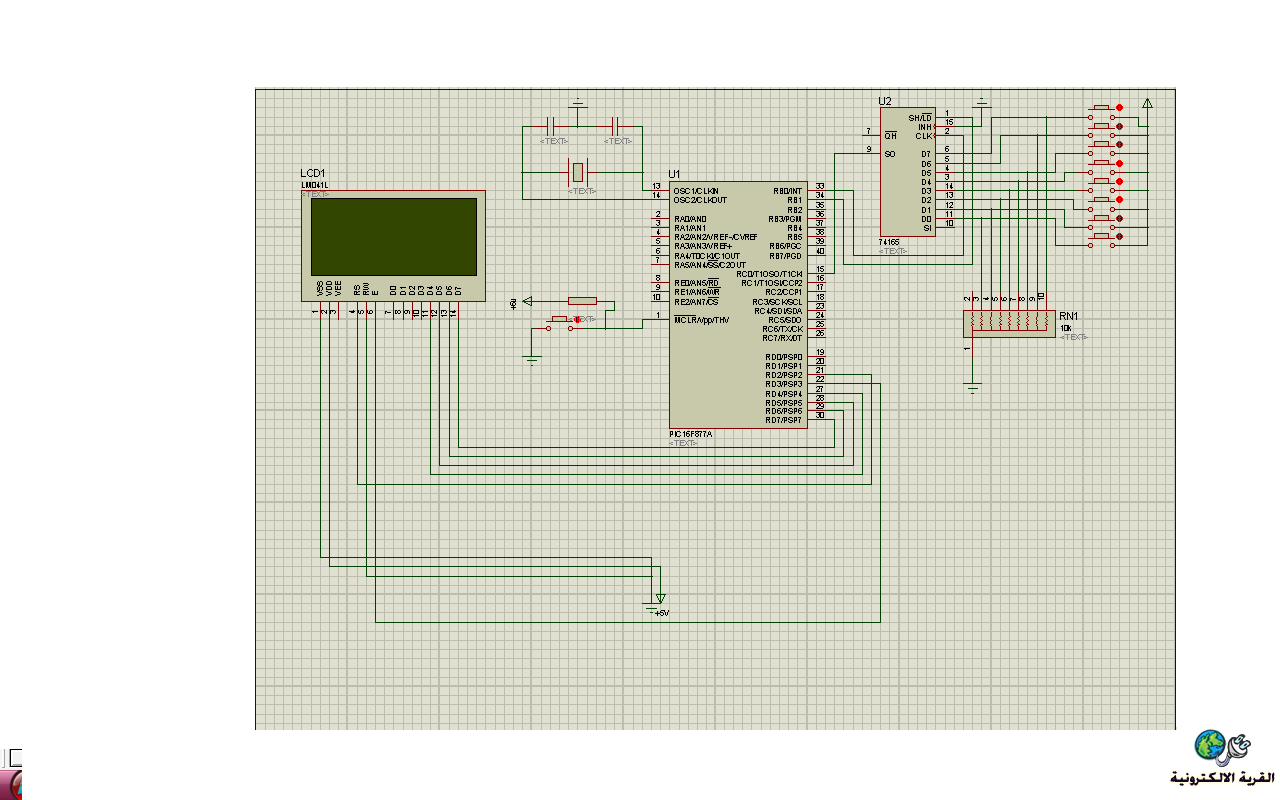Select the crystal oscillator symbol
1280x800 pixels.
pyautogui.click(x=578, y=172)
